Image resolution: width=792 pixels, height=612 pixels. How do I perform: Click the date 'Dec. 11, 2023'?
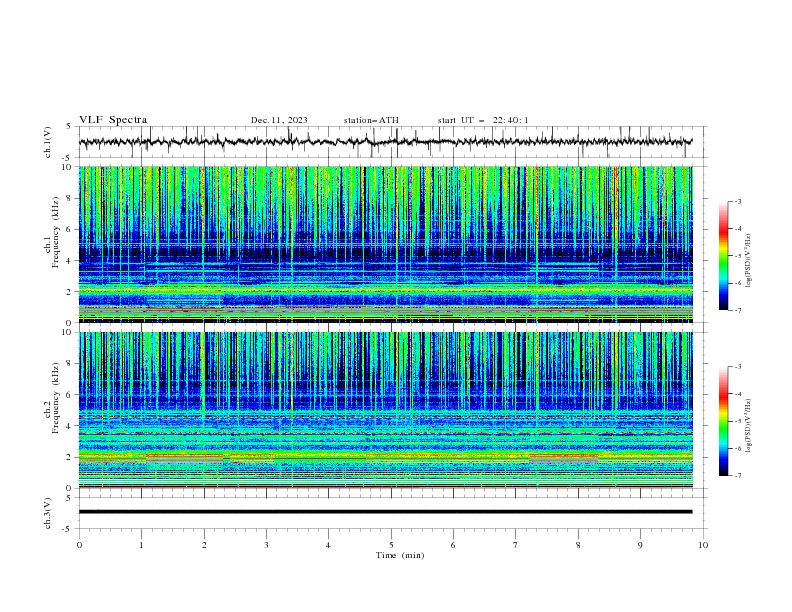tap(279, 120)
